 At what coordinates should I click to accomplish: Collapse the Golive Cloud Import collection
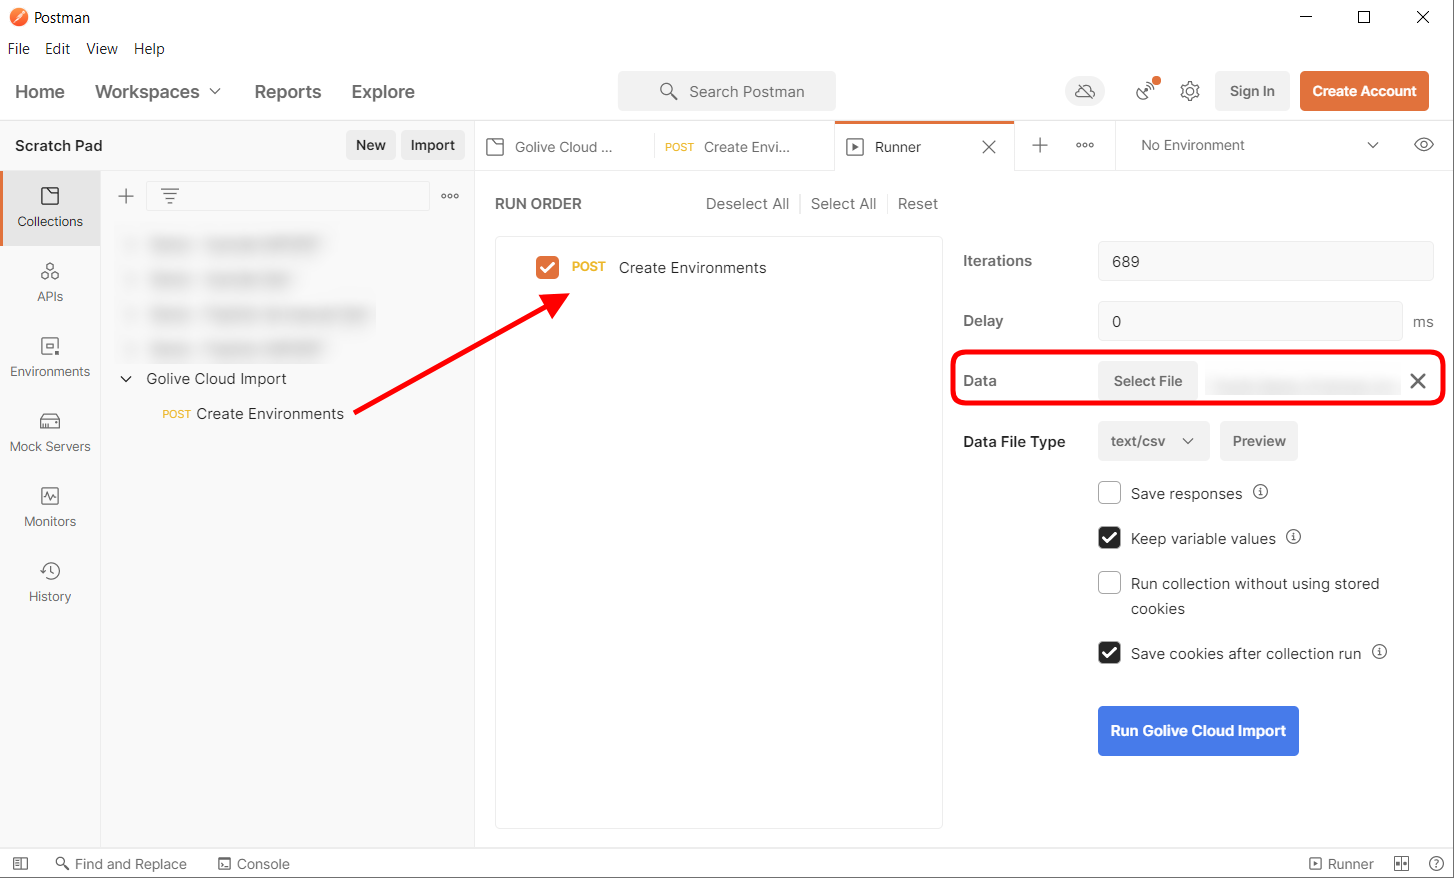point(126,379)
